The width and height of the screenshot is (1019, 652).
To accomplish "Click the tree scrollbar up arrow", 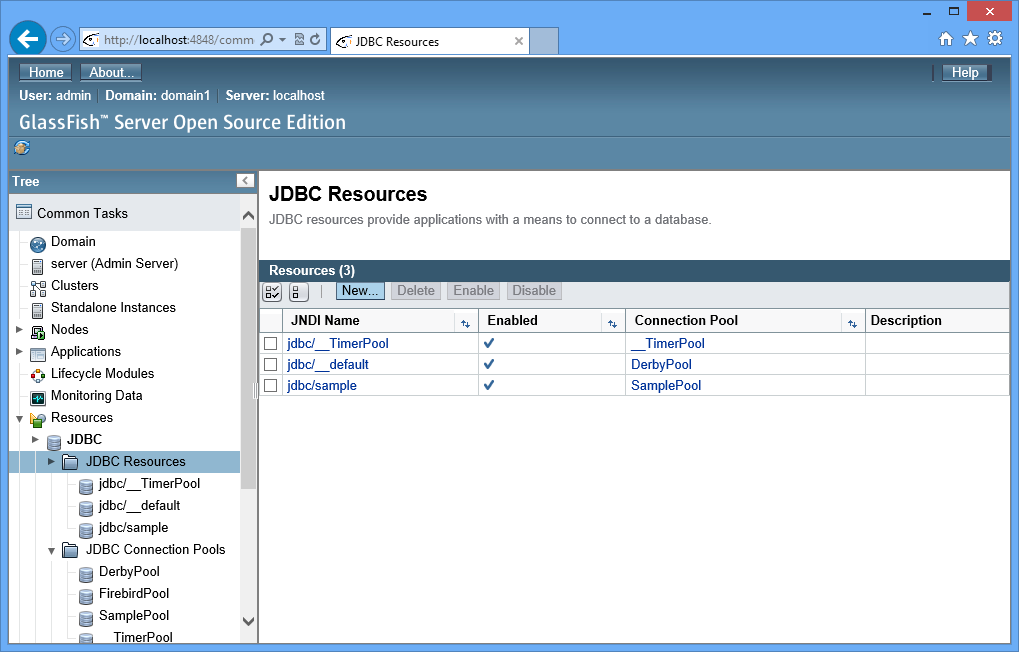I will click(248, 216).
